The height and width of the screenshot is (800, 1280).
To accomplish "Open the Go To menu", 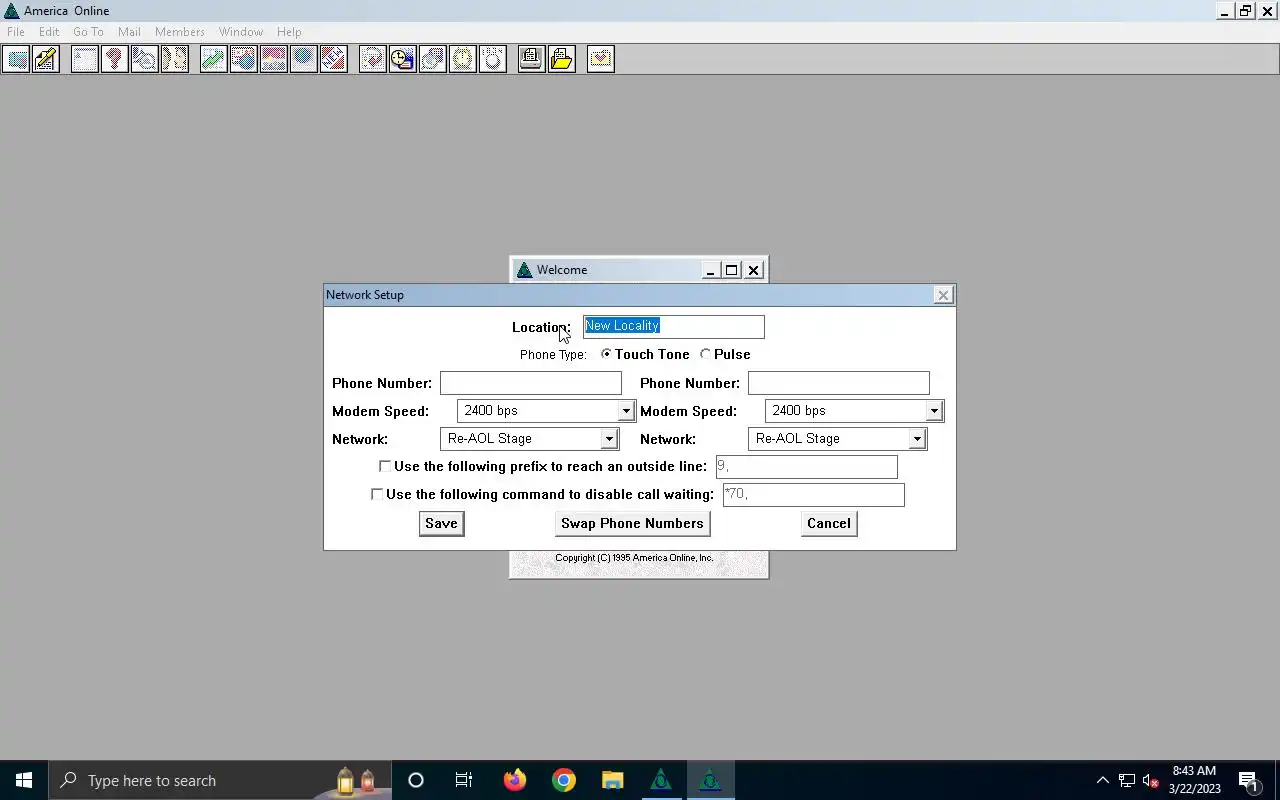I will pyautogui.click(x=88, y=32).
